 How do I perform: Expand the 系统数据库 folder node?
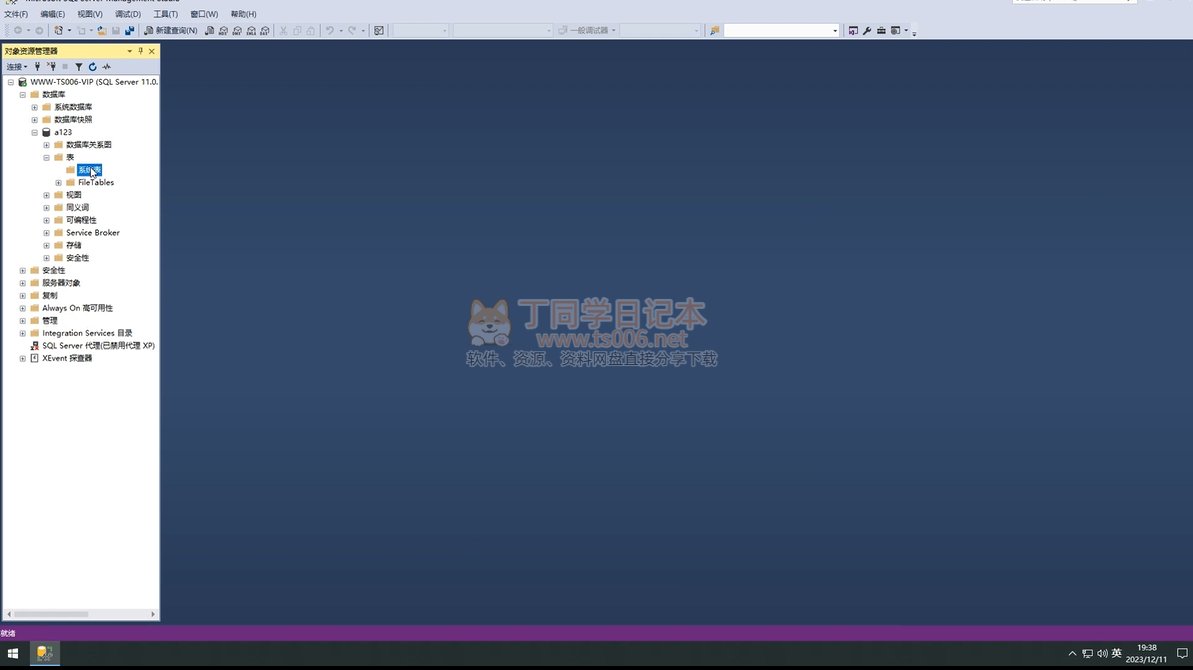[x=34, y=107]
